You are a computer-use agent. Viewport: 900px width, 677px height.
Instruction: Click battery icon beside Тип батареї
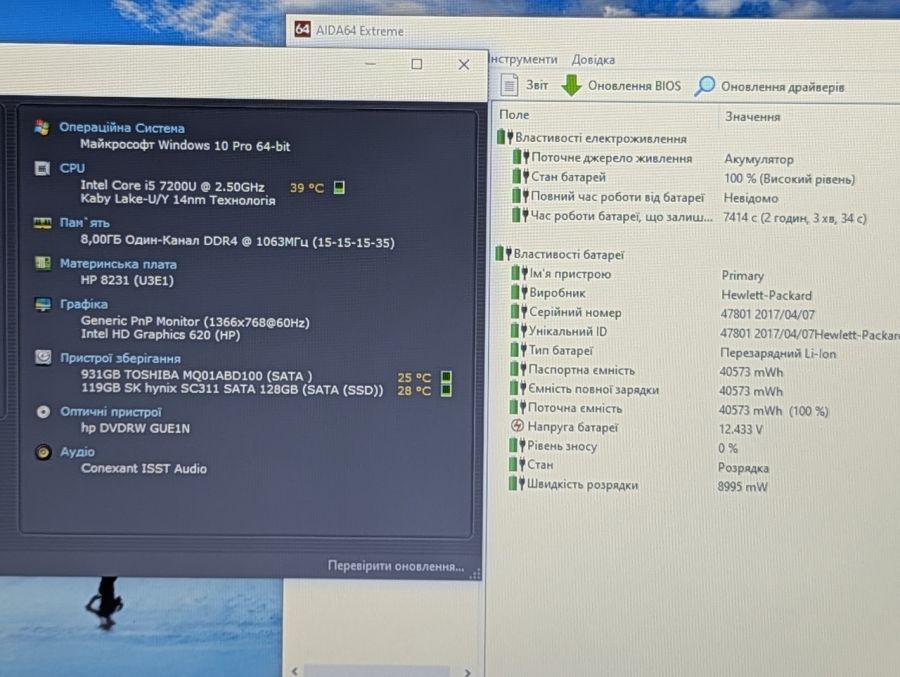(x=518, y=349)
